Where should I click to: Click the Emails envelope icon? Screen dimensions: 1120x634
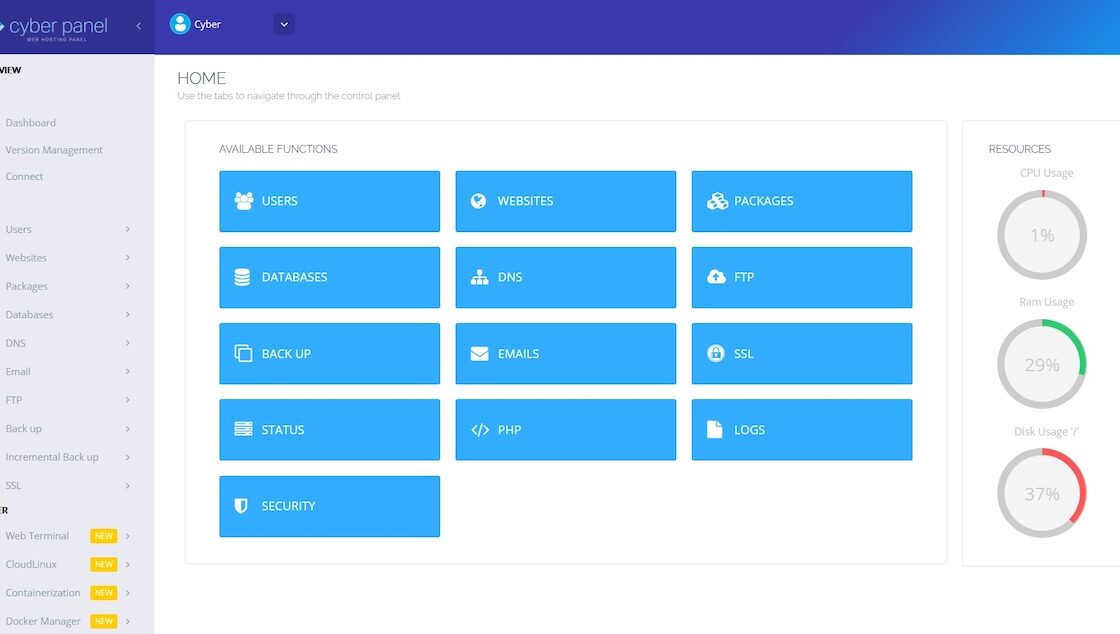(479, 354)
